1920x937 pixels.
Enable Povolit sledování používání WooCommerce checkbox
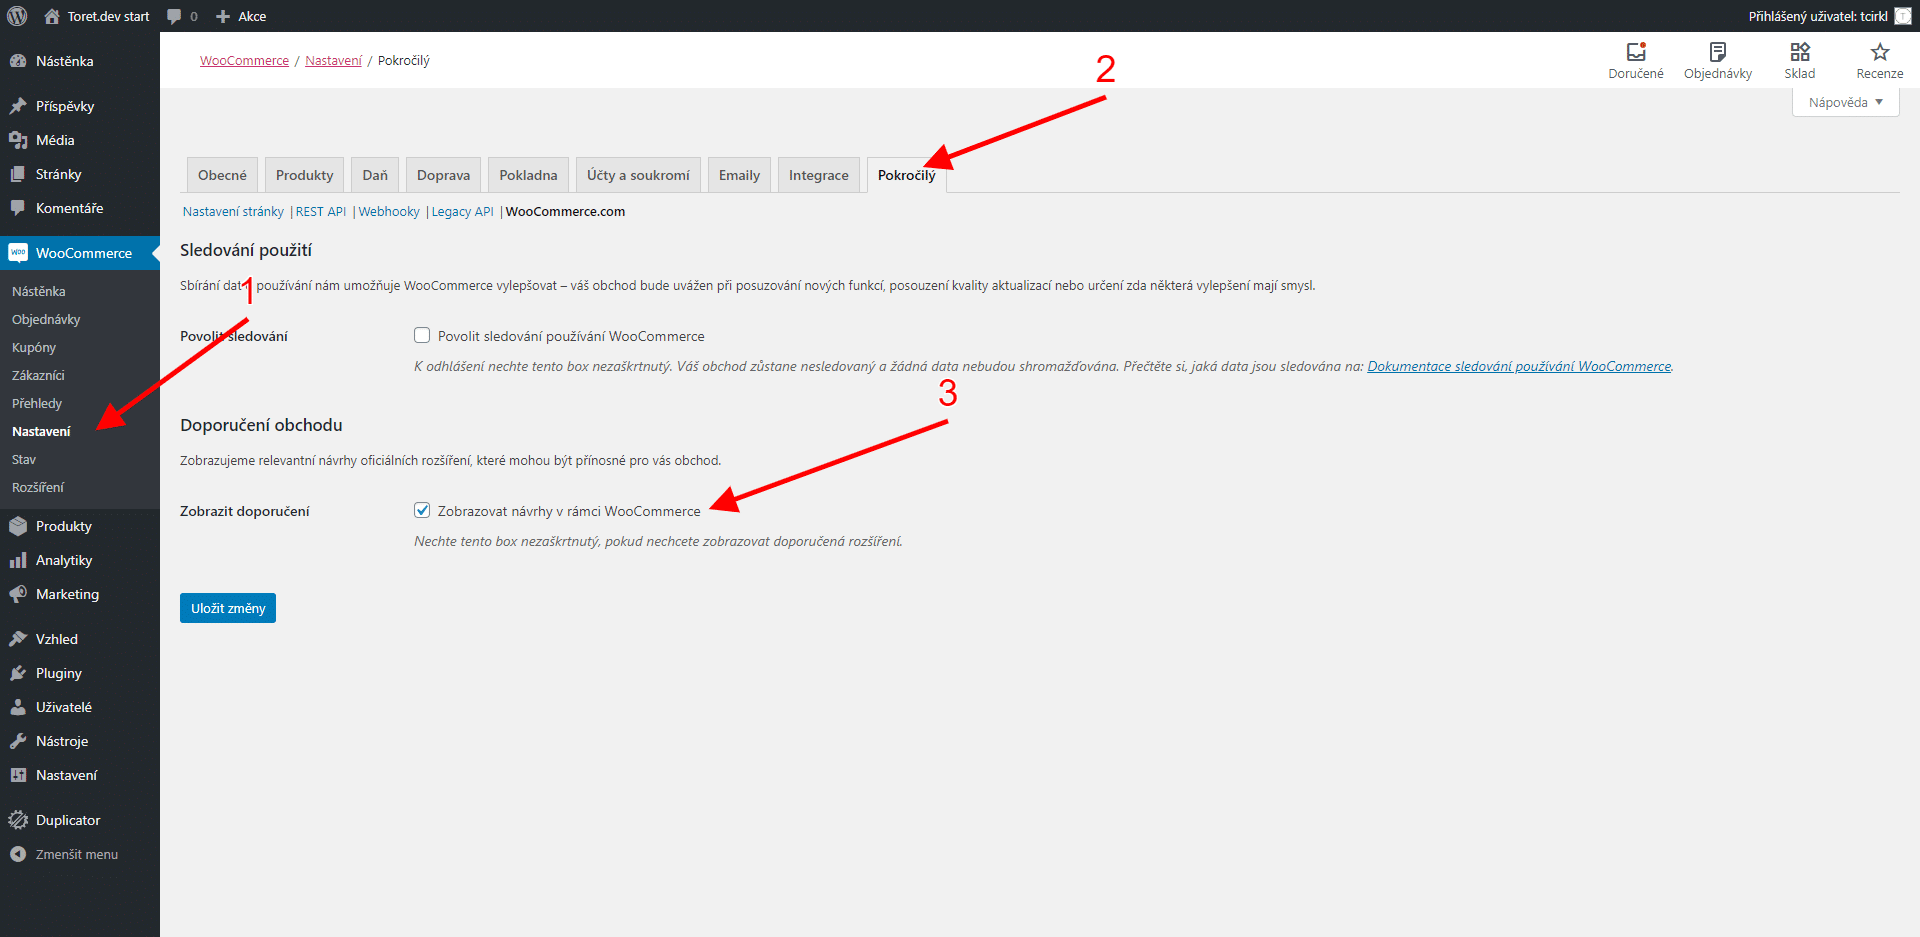tap(422, 336)
